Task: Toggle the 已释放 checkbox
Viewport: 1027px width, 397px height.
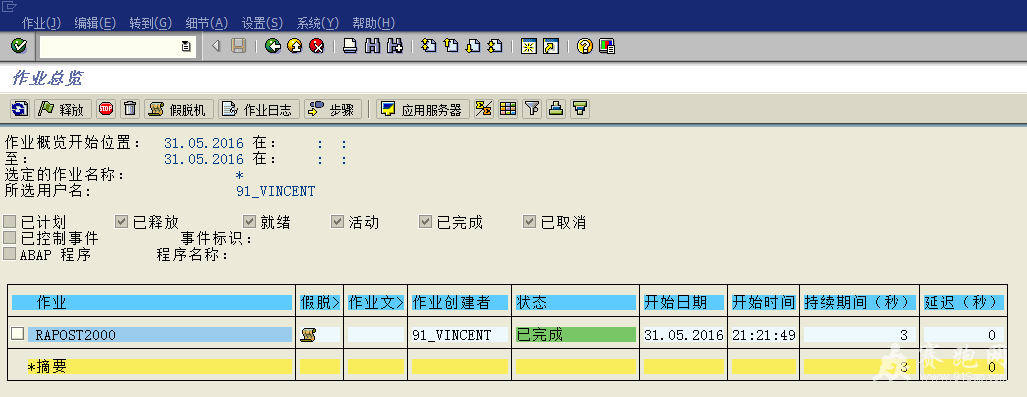Action: [x=121, y=221]
